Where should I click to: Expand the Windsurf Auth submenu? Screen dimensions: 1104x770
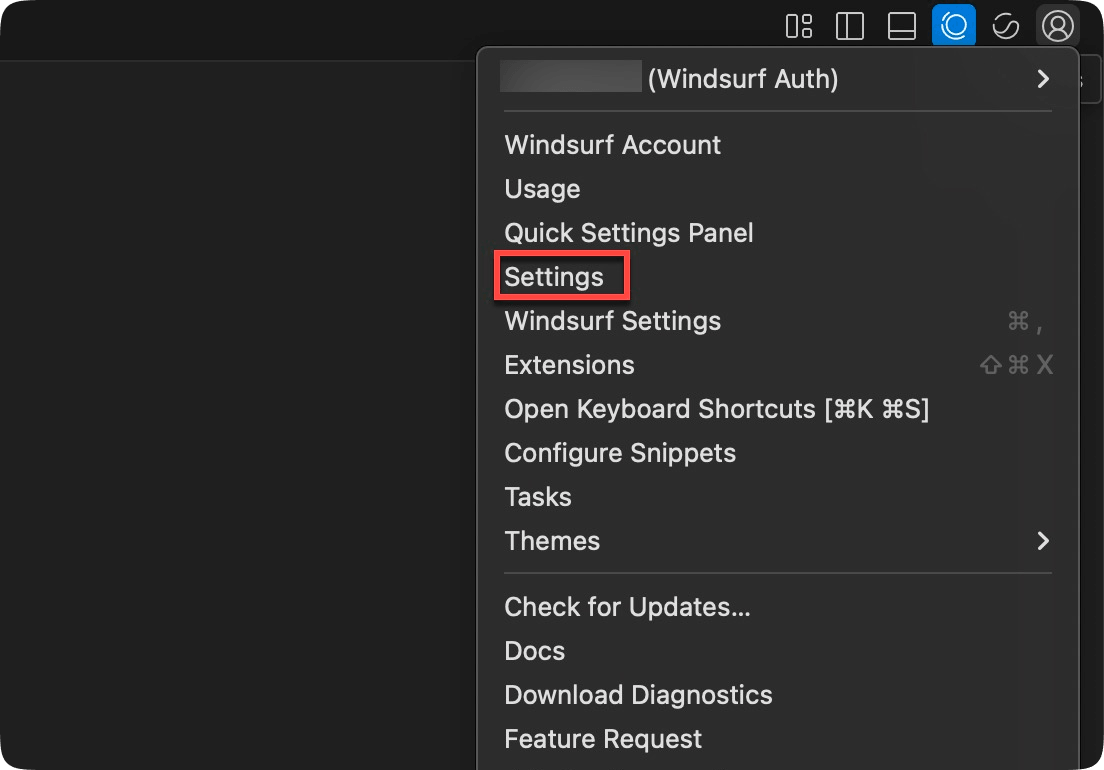[x=1043, y=79]
